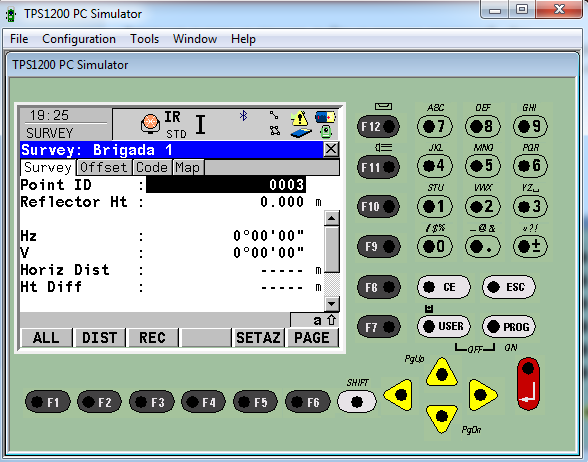The width and height of the screenshot is (588, 462).
Task: Open the Help menu
Action: (243, 39)
